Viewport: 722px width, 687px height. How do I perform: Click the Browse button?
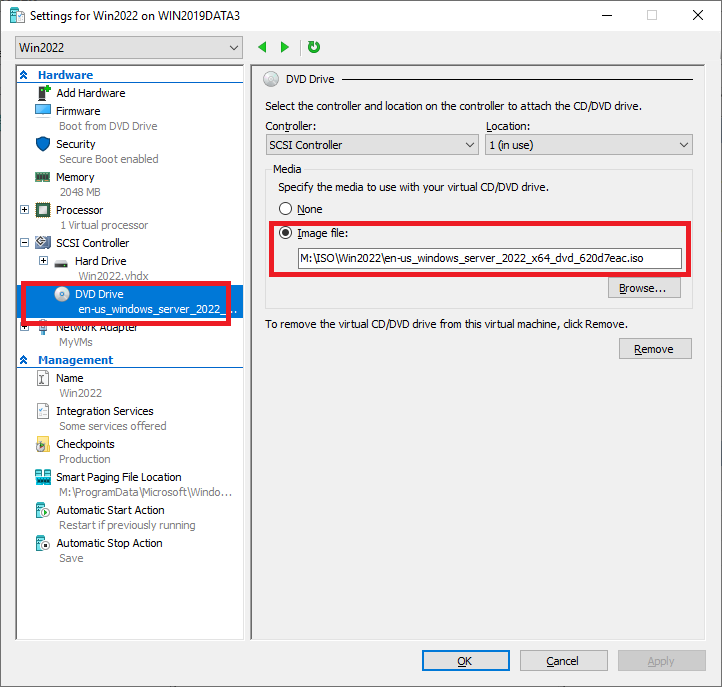point(644,288)
